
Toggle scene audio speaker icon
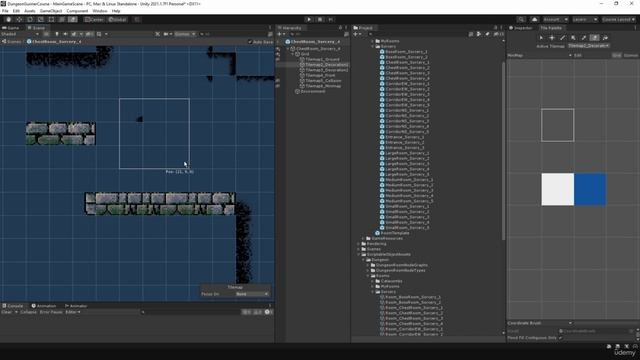point(65,34)
